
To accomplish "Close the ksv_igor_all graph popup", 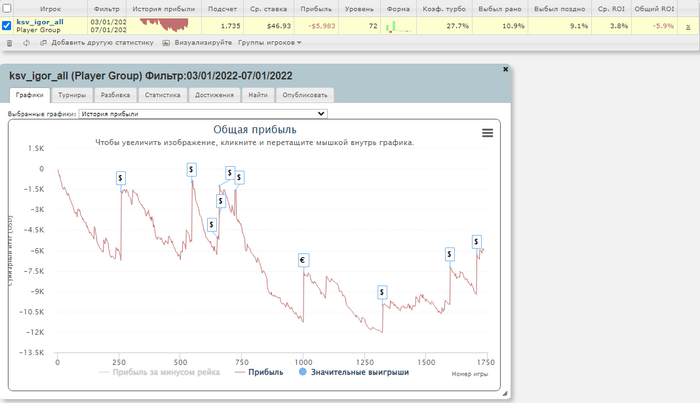I will 505,69.
